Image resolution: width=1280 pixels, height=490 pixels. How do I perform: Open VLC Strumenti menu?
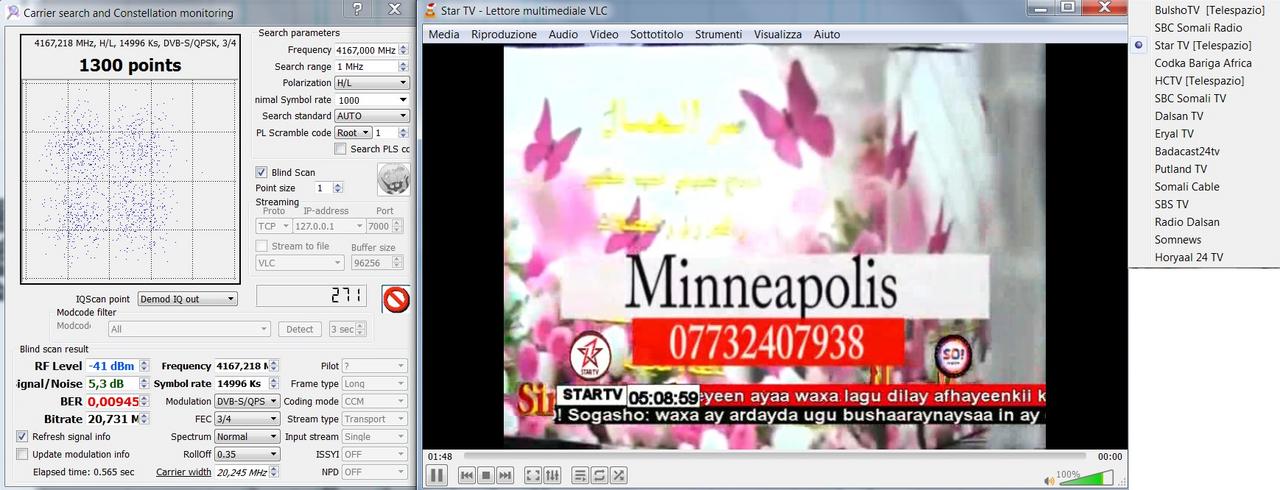pos(719,34)
